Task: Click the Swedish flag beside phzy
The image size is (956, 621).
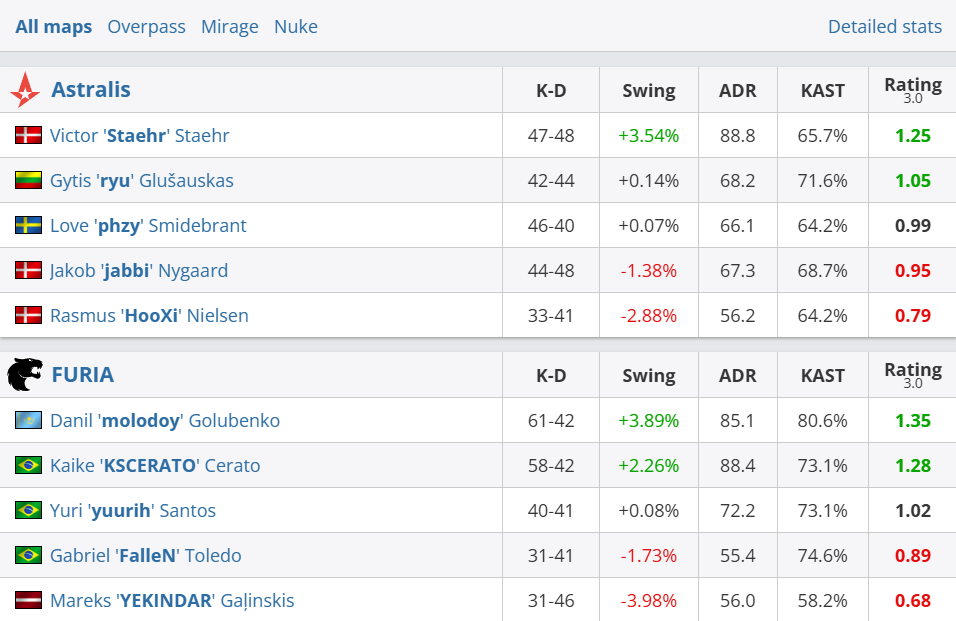Action: pos(28,225)
